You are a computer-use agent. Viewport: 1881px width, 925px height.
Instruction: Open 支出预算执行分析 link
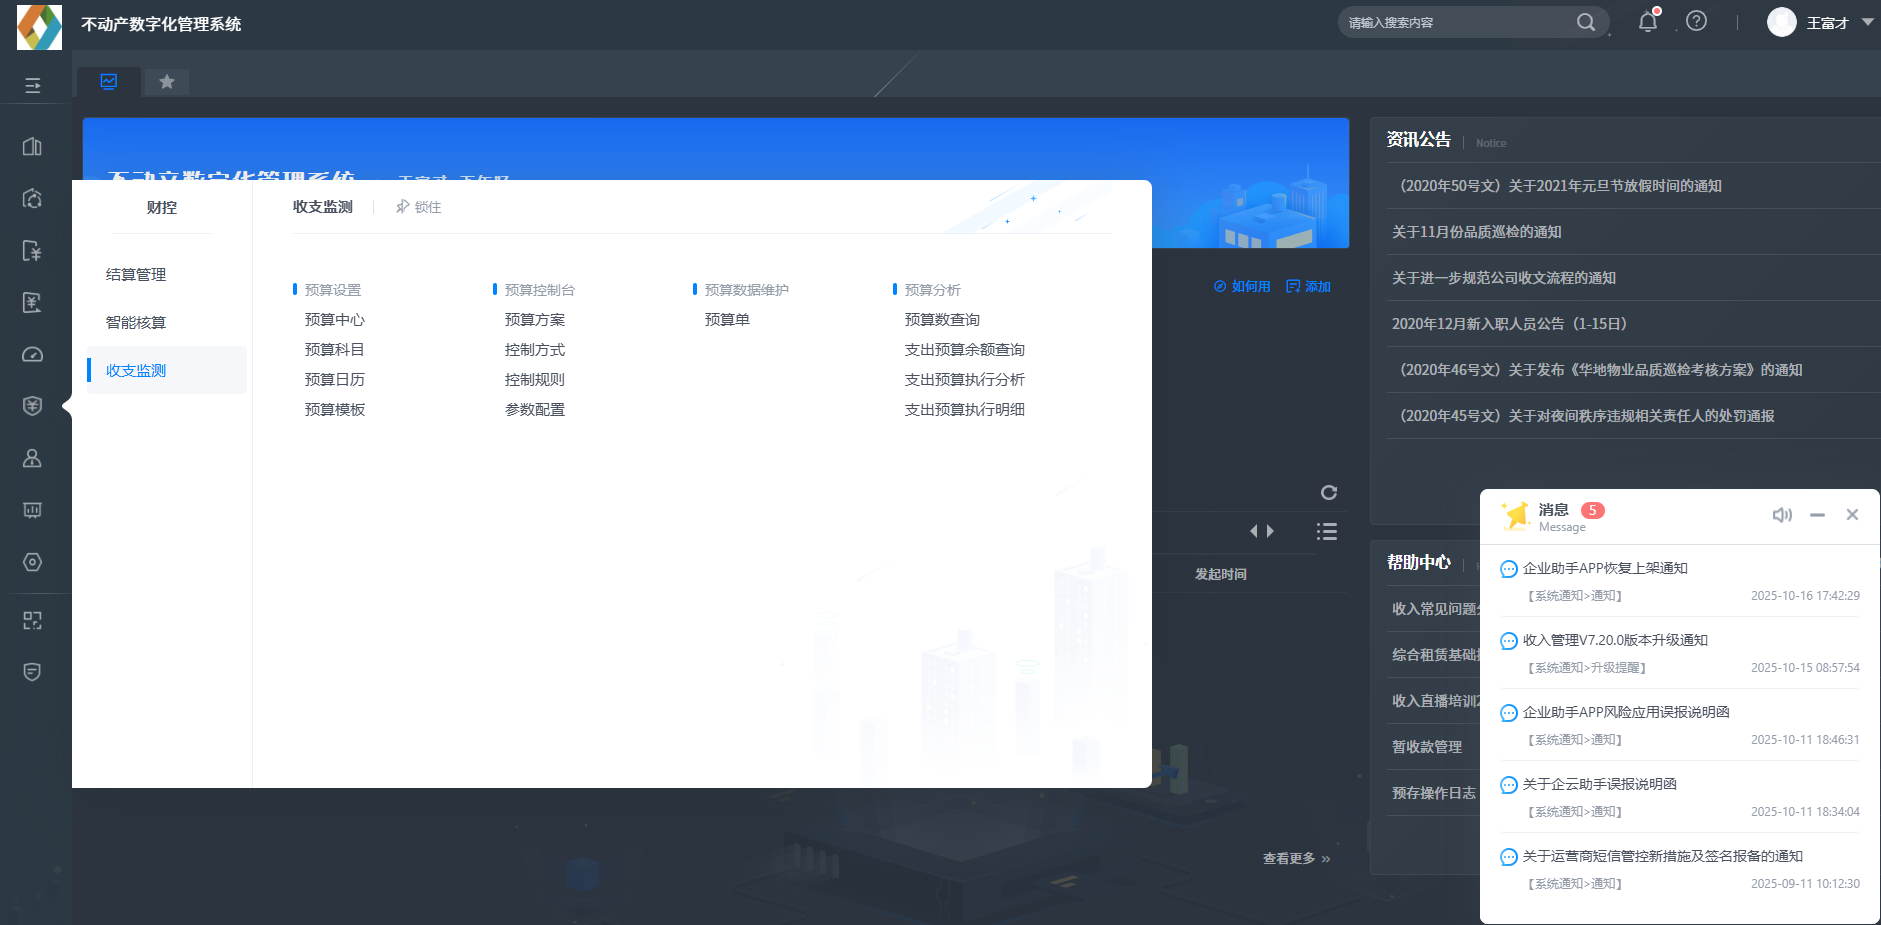pos(964,380)
